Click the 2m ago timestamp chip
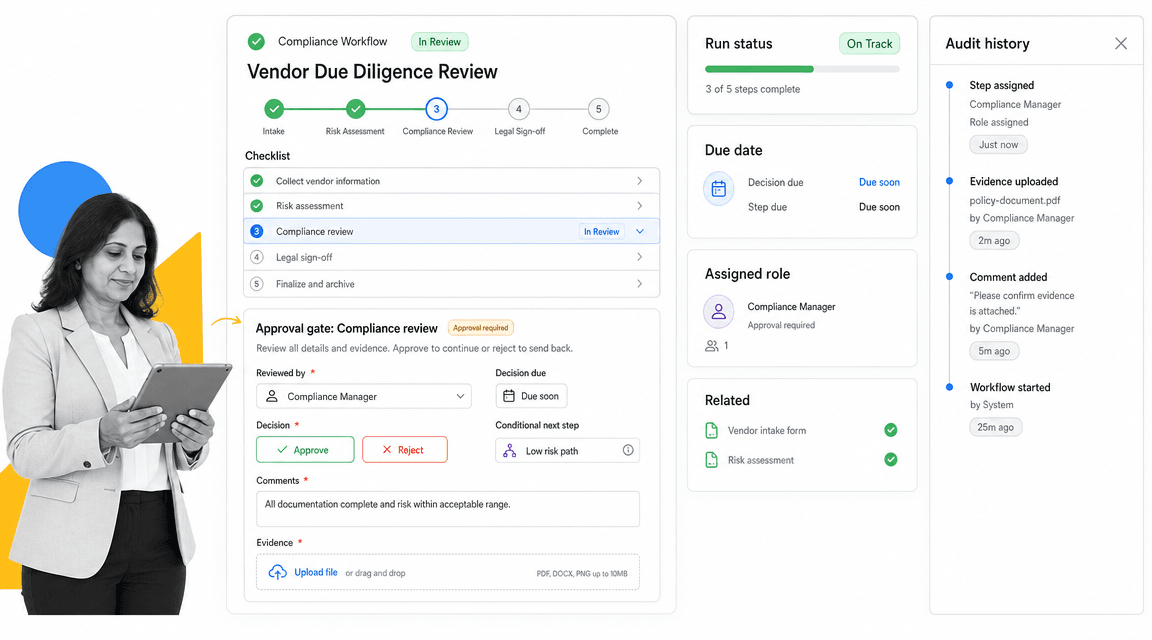 click(x=994, y=240)
